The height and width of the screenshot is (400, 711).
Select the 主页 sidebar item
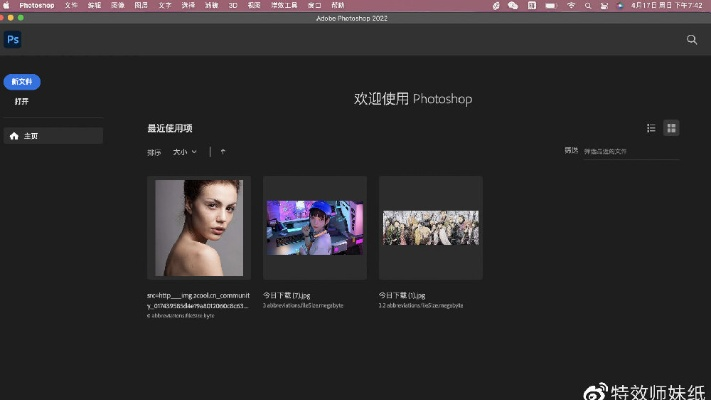[53, 136]
